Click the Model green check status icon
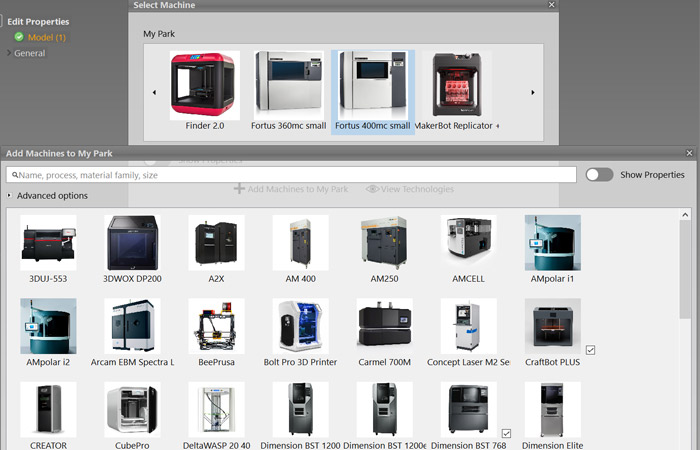The image size is (700, 450). (x=19, y=37)
